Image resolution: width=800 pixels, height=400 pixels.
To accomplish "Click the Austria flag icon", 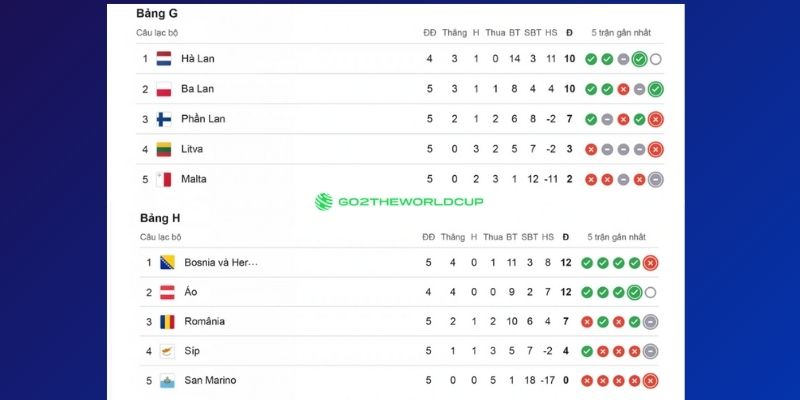I will point(167,292).
